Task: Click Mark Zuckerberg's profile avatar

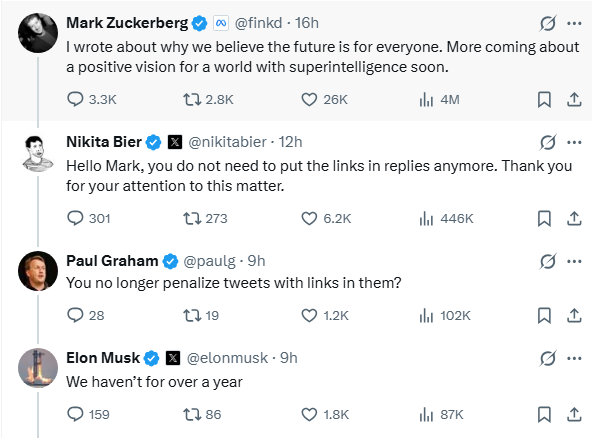Action: tap(38, 33)
